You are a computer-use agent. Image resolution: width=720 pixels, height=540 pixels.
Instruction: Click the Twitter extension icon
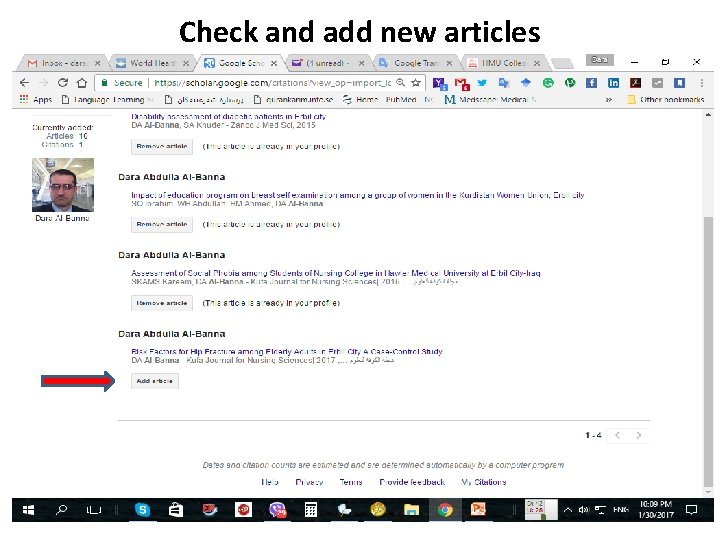[x=482, y=83]
